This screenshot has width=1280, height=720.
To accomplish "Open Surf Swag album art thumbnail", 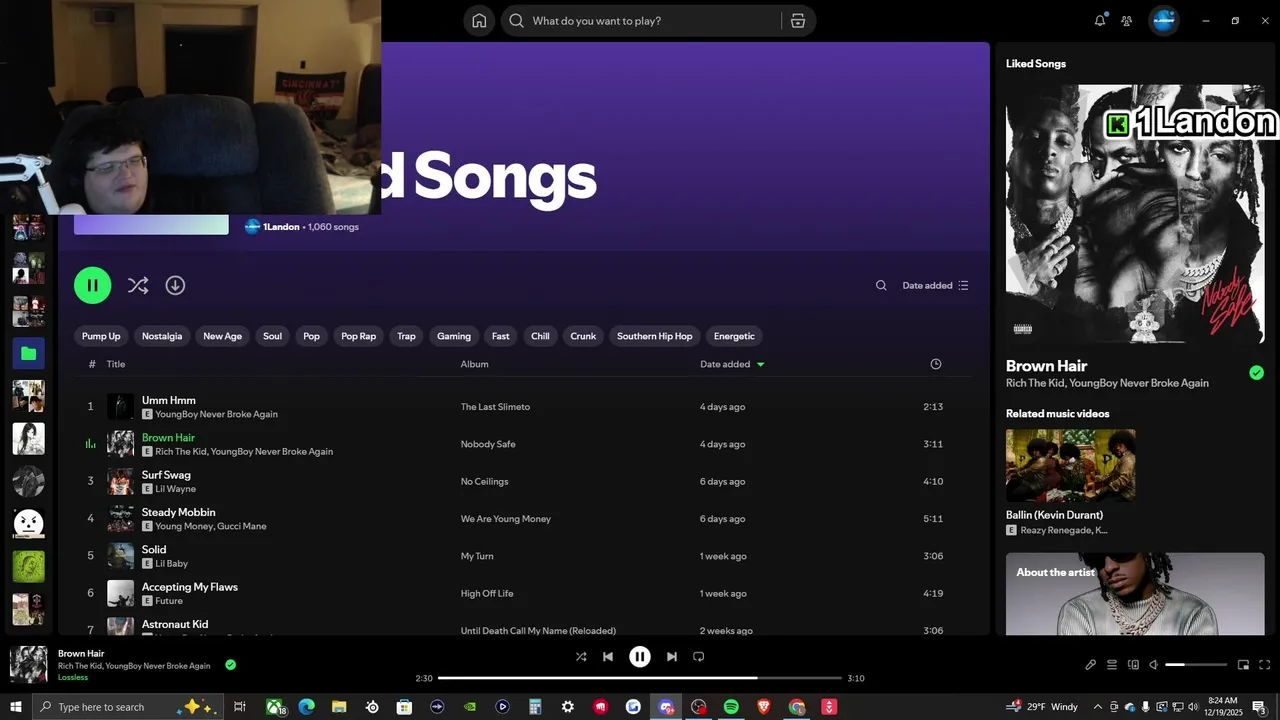I will point(120,481).
